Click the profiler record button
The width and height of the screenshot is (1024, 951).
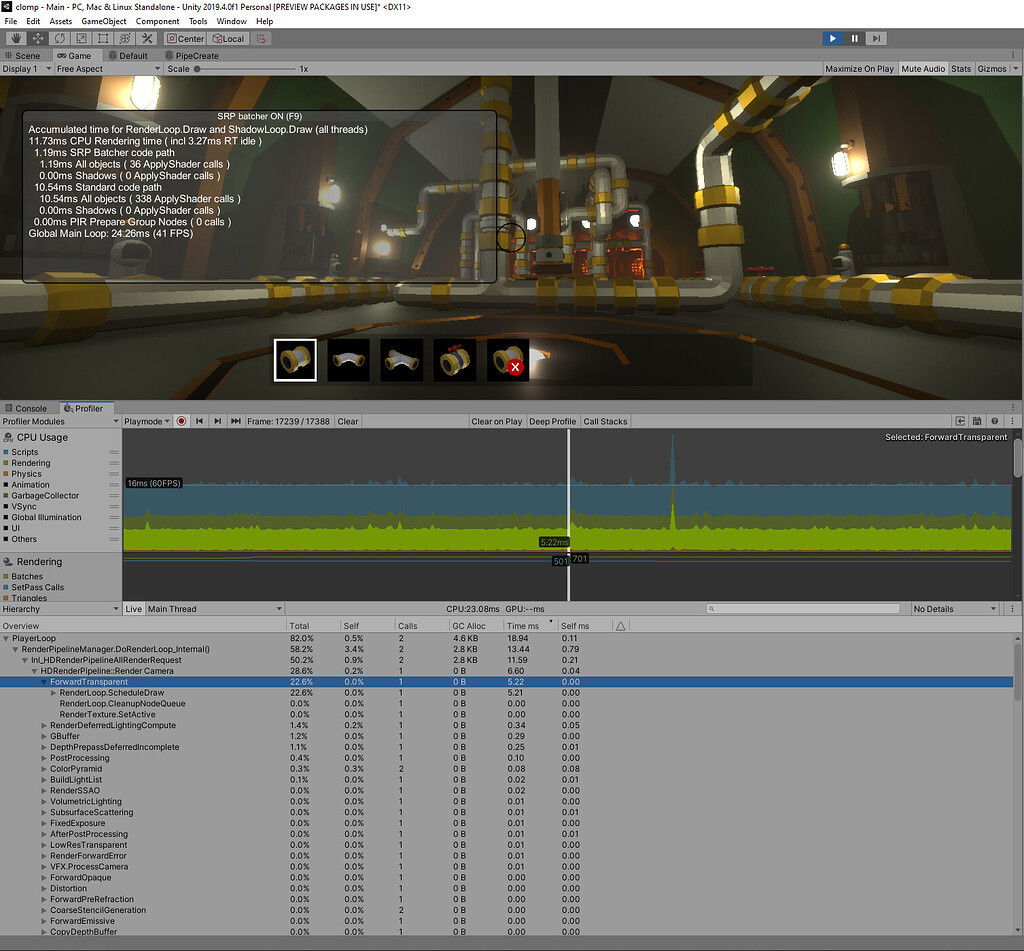(x=181, y=421)
